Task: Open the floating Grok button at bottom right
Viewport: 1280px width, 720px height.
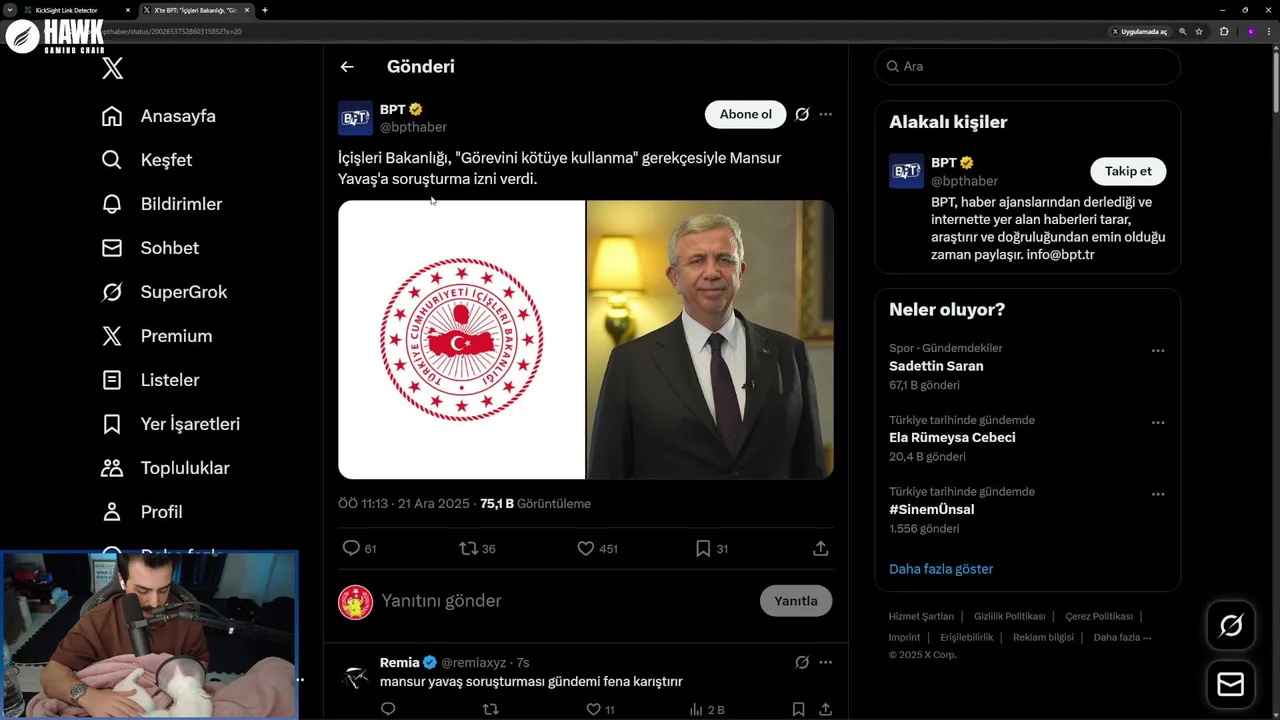Action: [1230, 626]
